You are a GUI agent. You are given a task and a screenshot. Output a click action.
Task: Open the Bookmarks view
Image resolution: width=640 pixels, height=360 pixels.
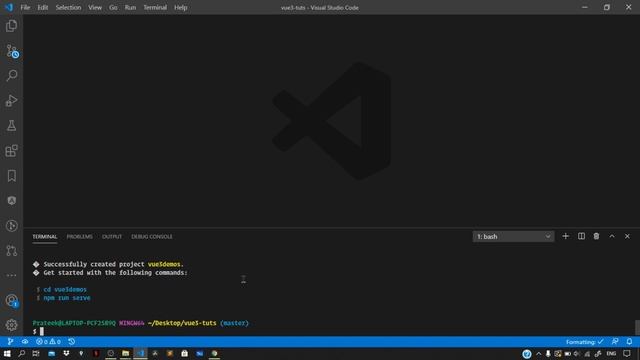(11, 176)
